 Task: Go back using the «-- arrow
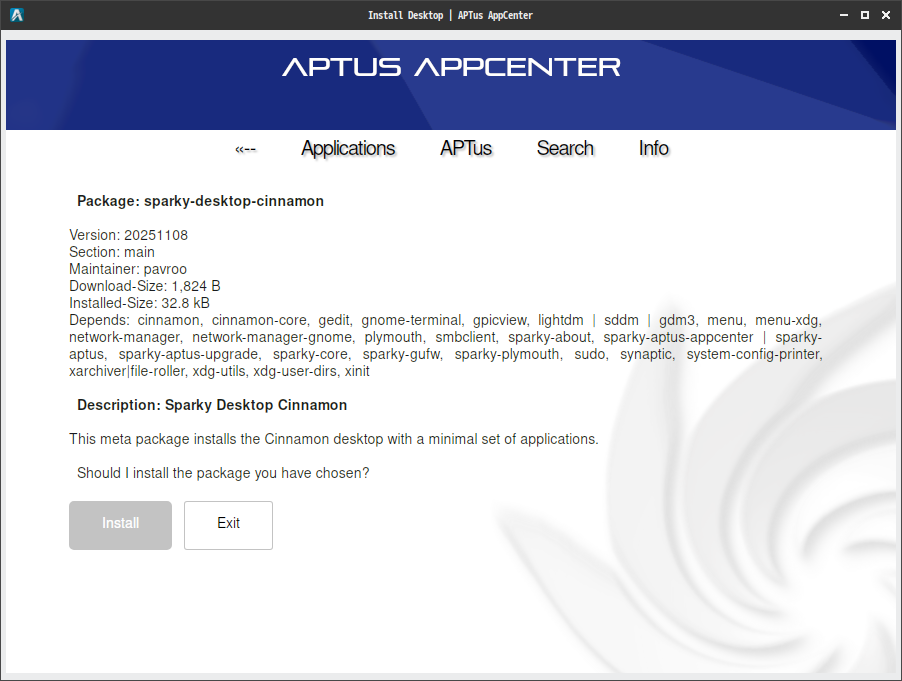[x=245, y=150]
